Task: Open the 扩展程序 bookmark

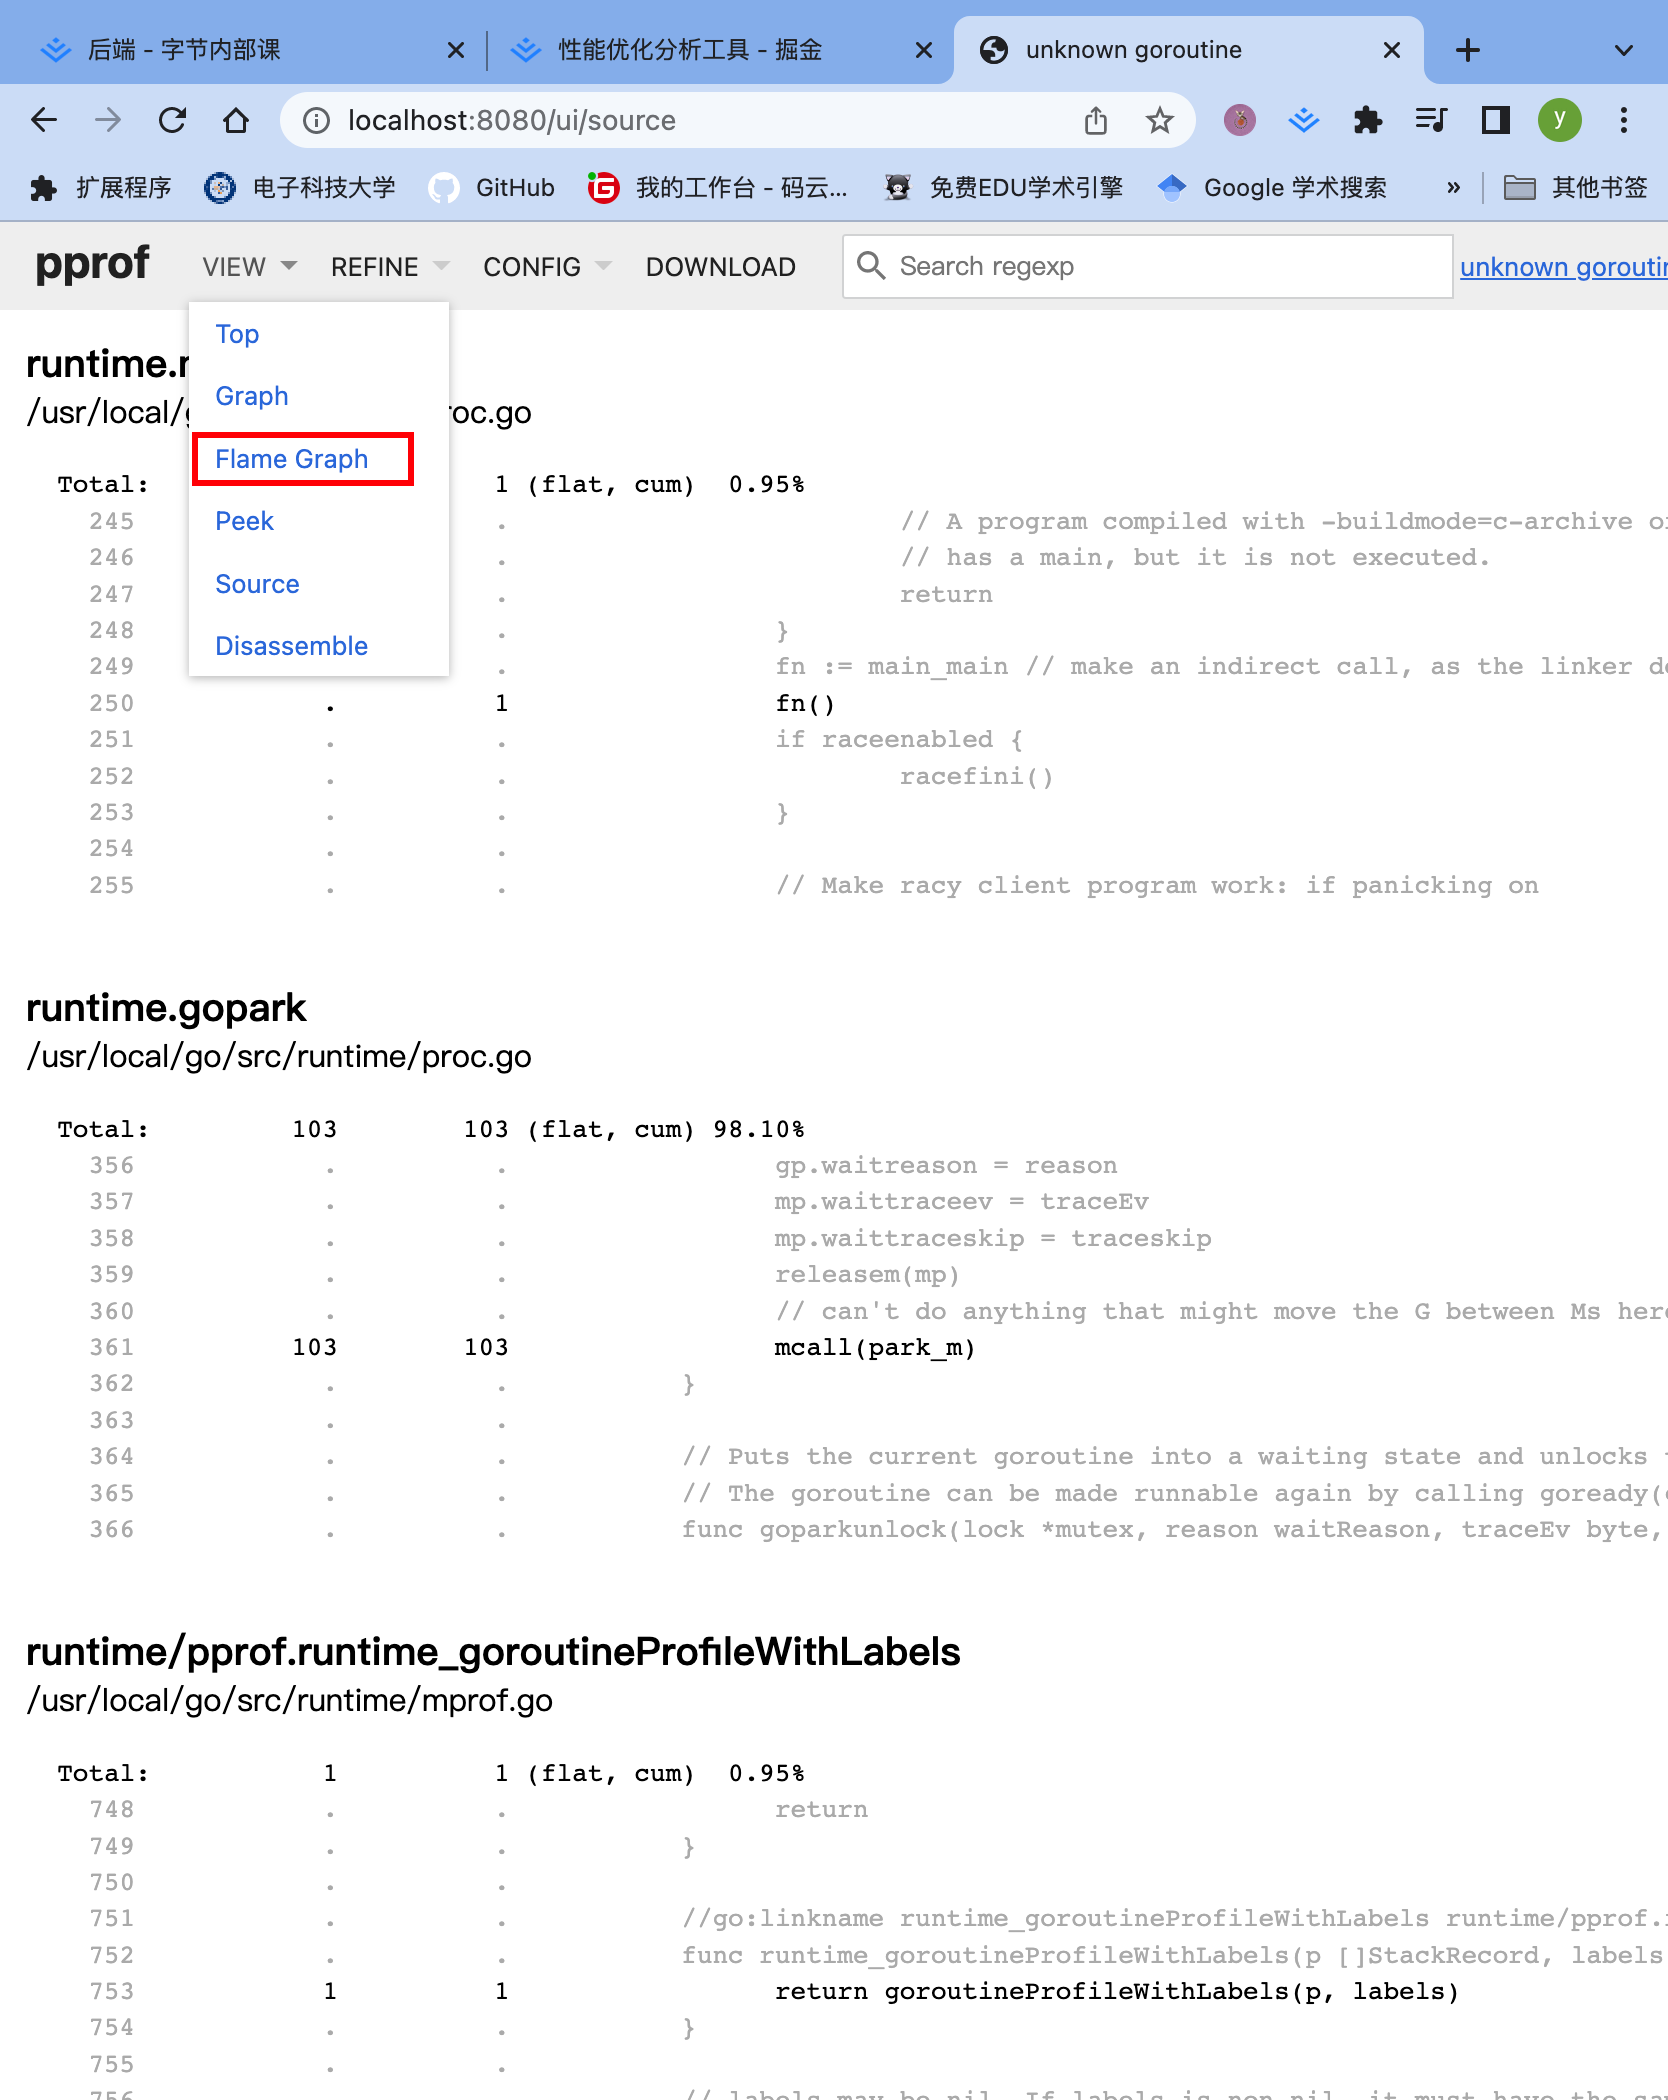Action: [x=100, y=188]
